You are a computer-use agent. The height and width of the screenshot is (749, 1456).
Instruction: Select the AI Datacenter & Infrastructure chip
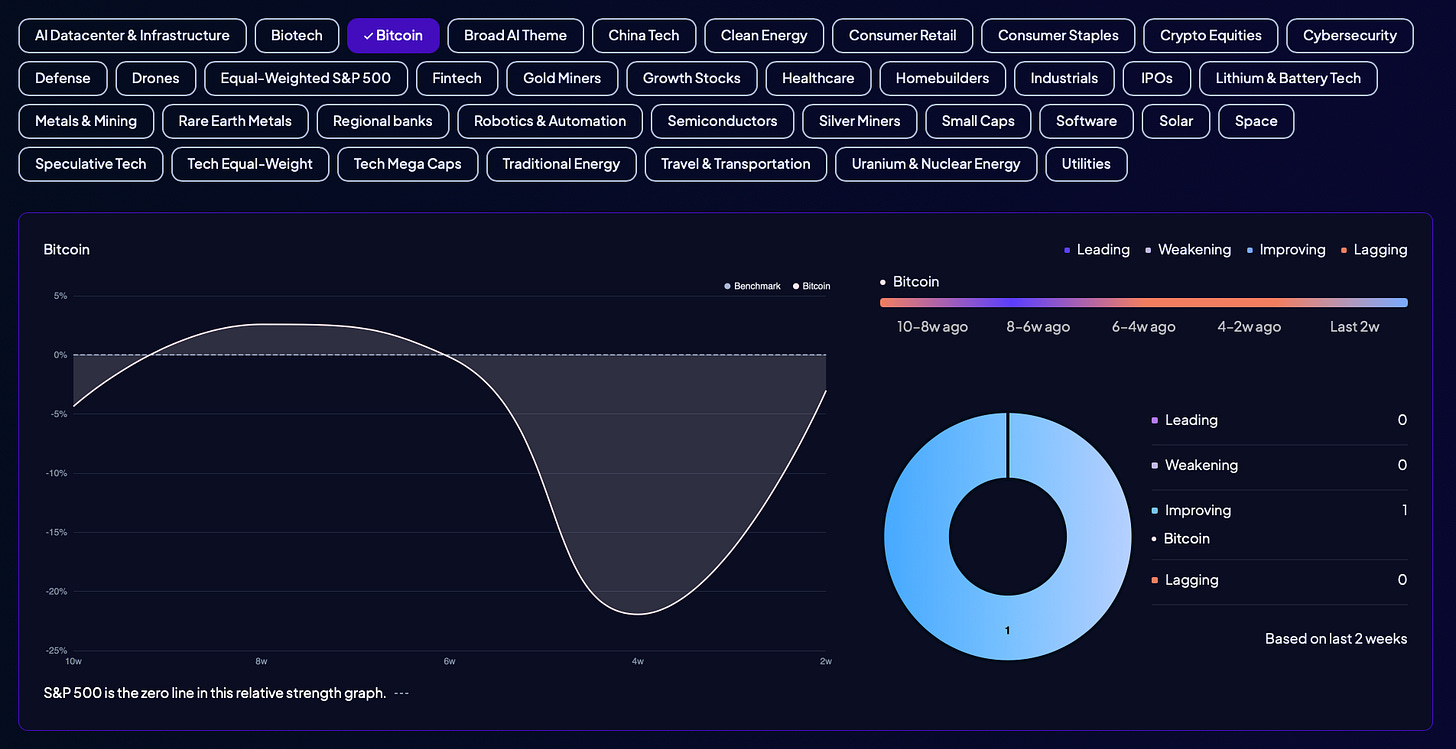(x=132, y=35)
